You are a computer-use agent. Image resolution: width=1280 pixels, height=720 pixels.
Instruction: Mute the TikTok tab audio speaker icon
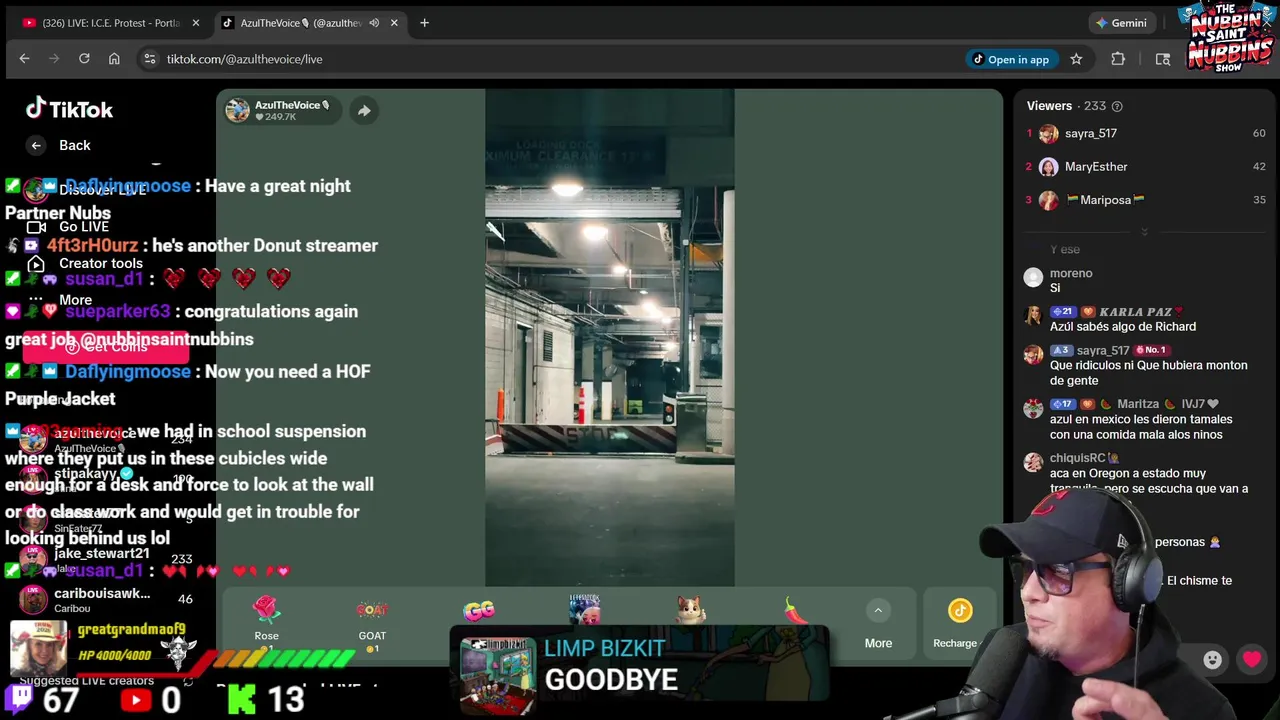[374, 23]
